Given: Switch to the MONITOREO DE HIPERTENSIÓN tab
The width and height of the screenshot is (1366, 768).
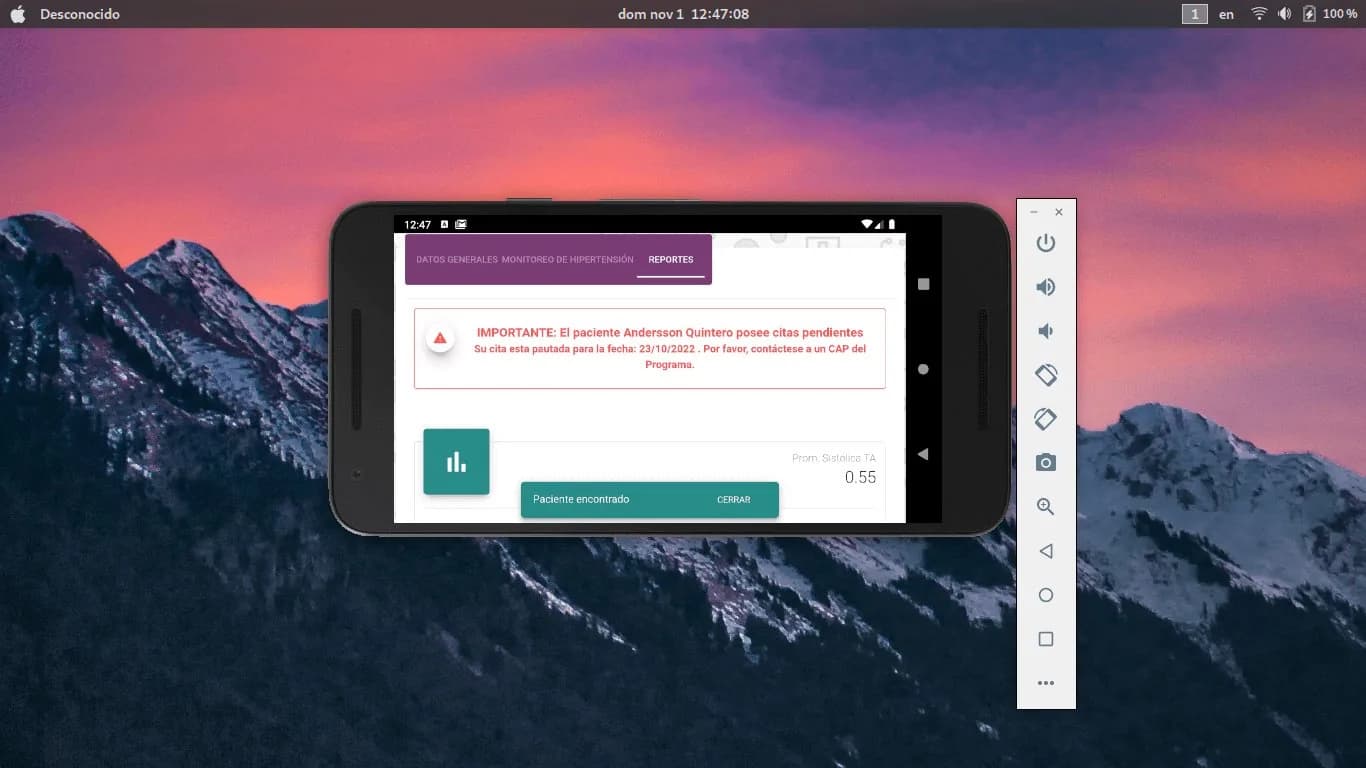Looking at the screenshot, I should pos(567,260).
